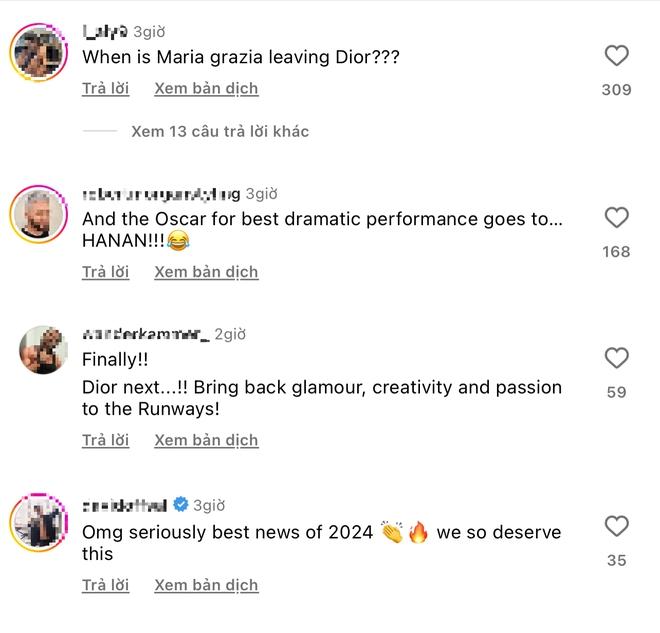Screen dimensions: 660x633
Task: Like the 'best news of 2024' comment
Action: (617, 526)
